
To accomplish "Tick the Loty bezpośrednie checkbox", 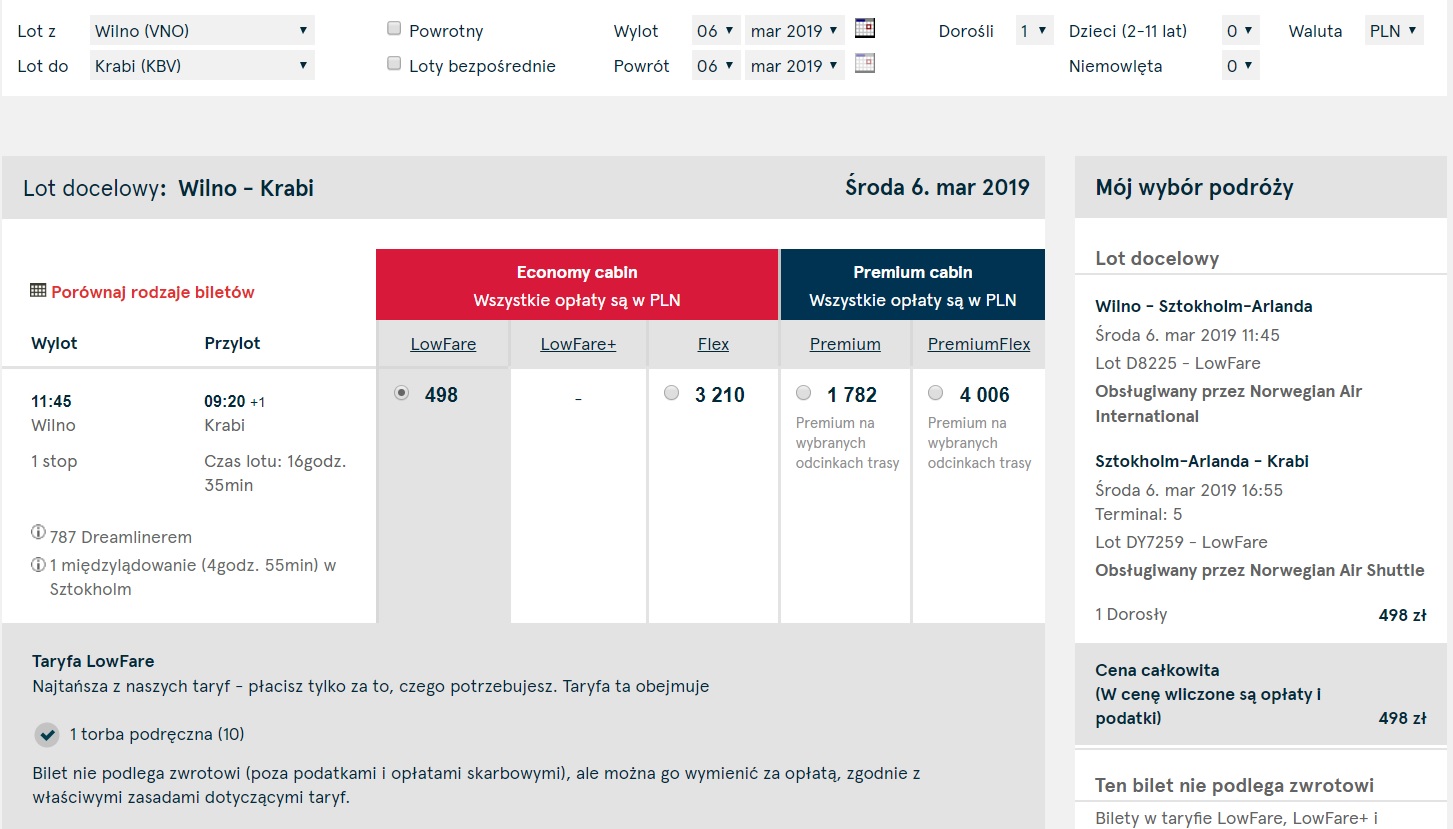I will (x=394, y=64).
